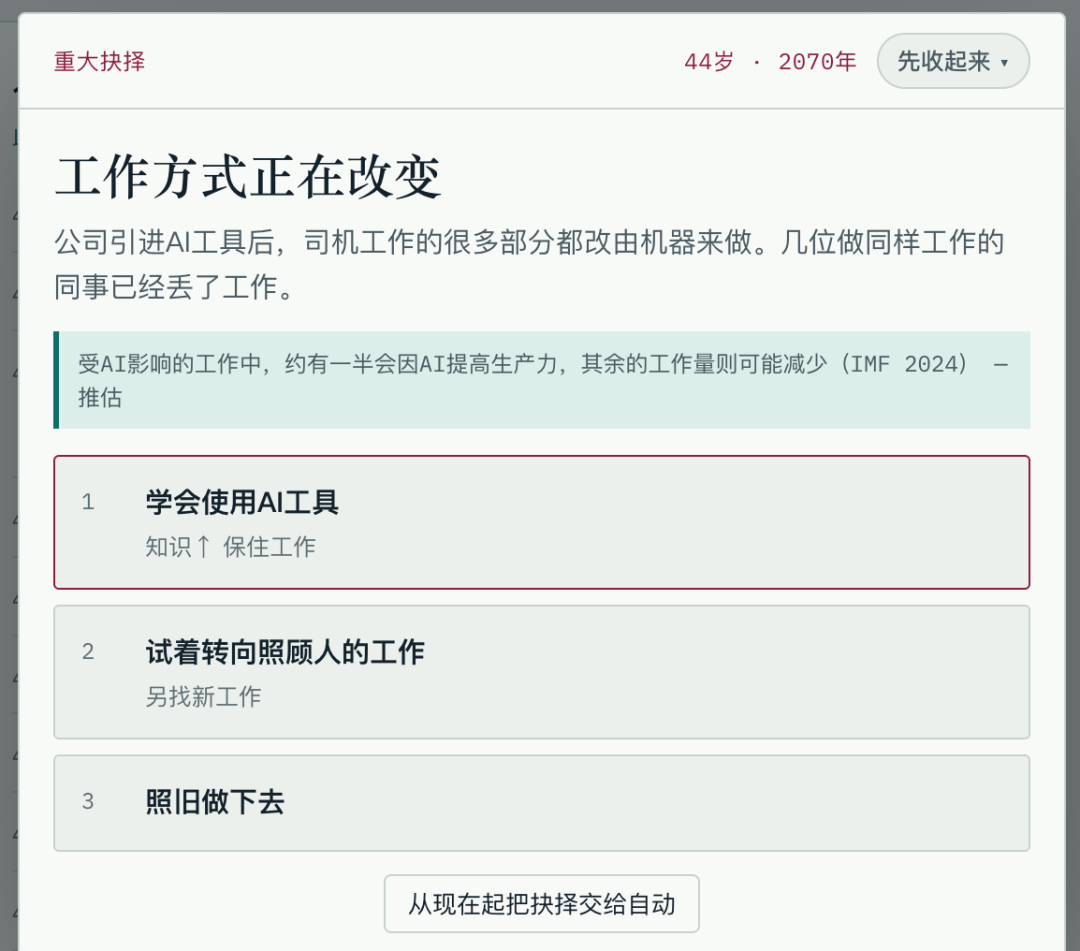
Task: Choose option 3 照旧做下去
Action: click(x=541, y=803)
